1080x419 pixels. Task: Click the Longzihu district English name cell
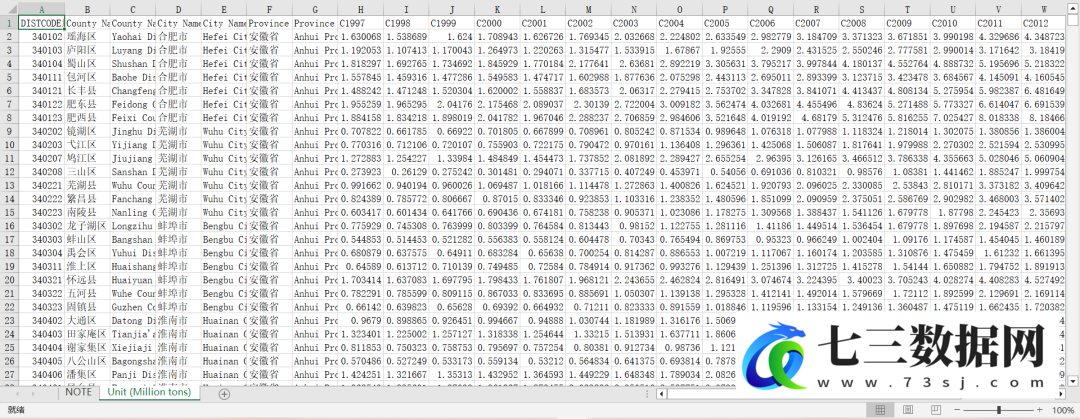click(x=132, y=226)
